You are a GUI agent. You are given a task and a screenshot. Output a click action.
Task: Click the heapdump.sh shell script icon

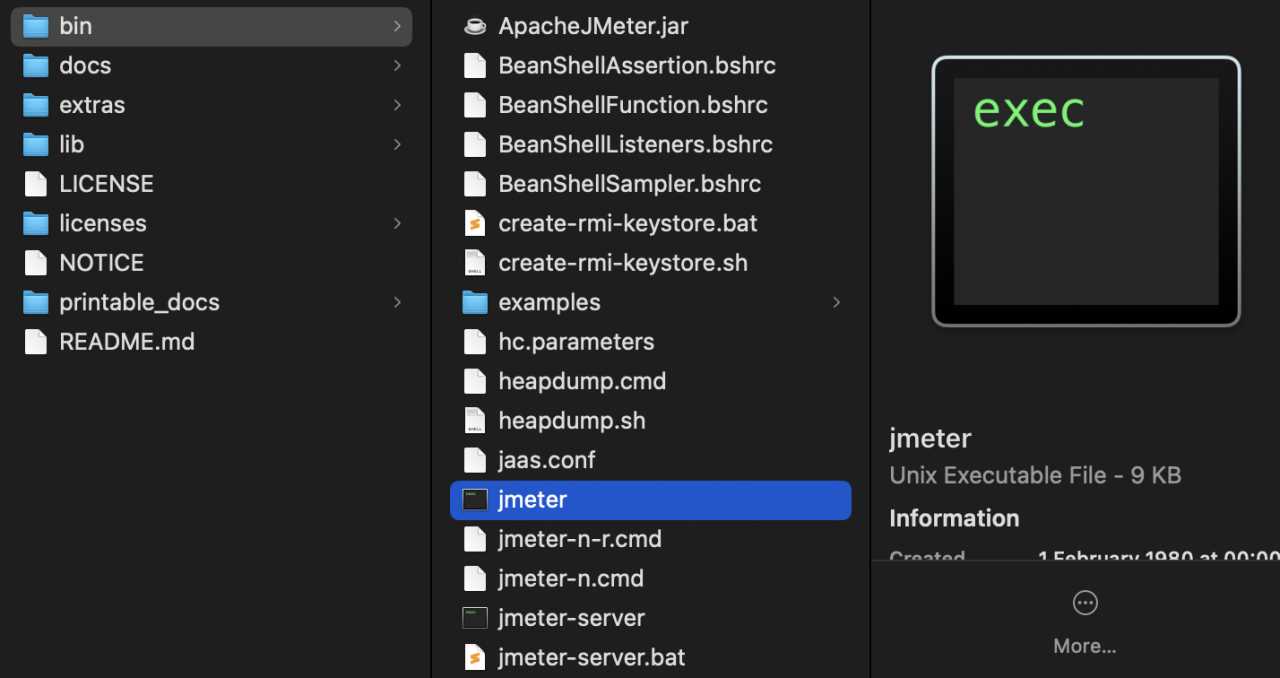click(x=475, y=420)
